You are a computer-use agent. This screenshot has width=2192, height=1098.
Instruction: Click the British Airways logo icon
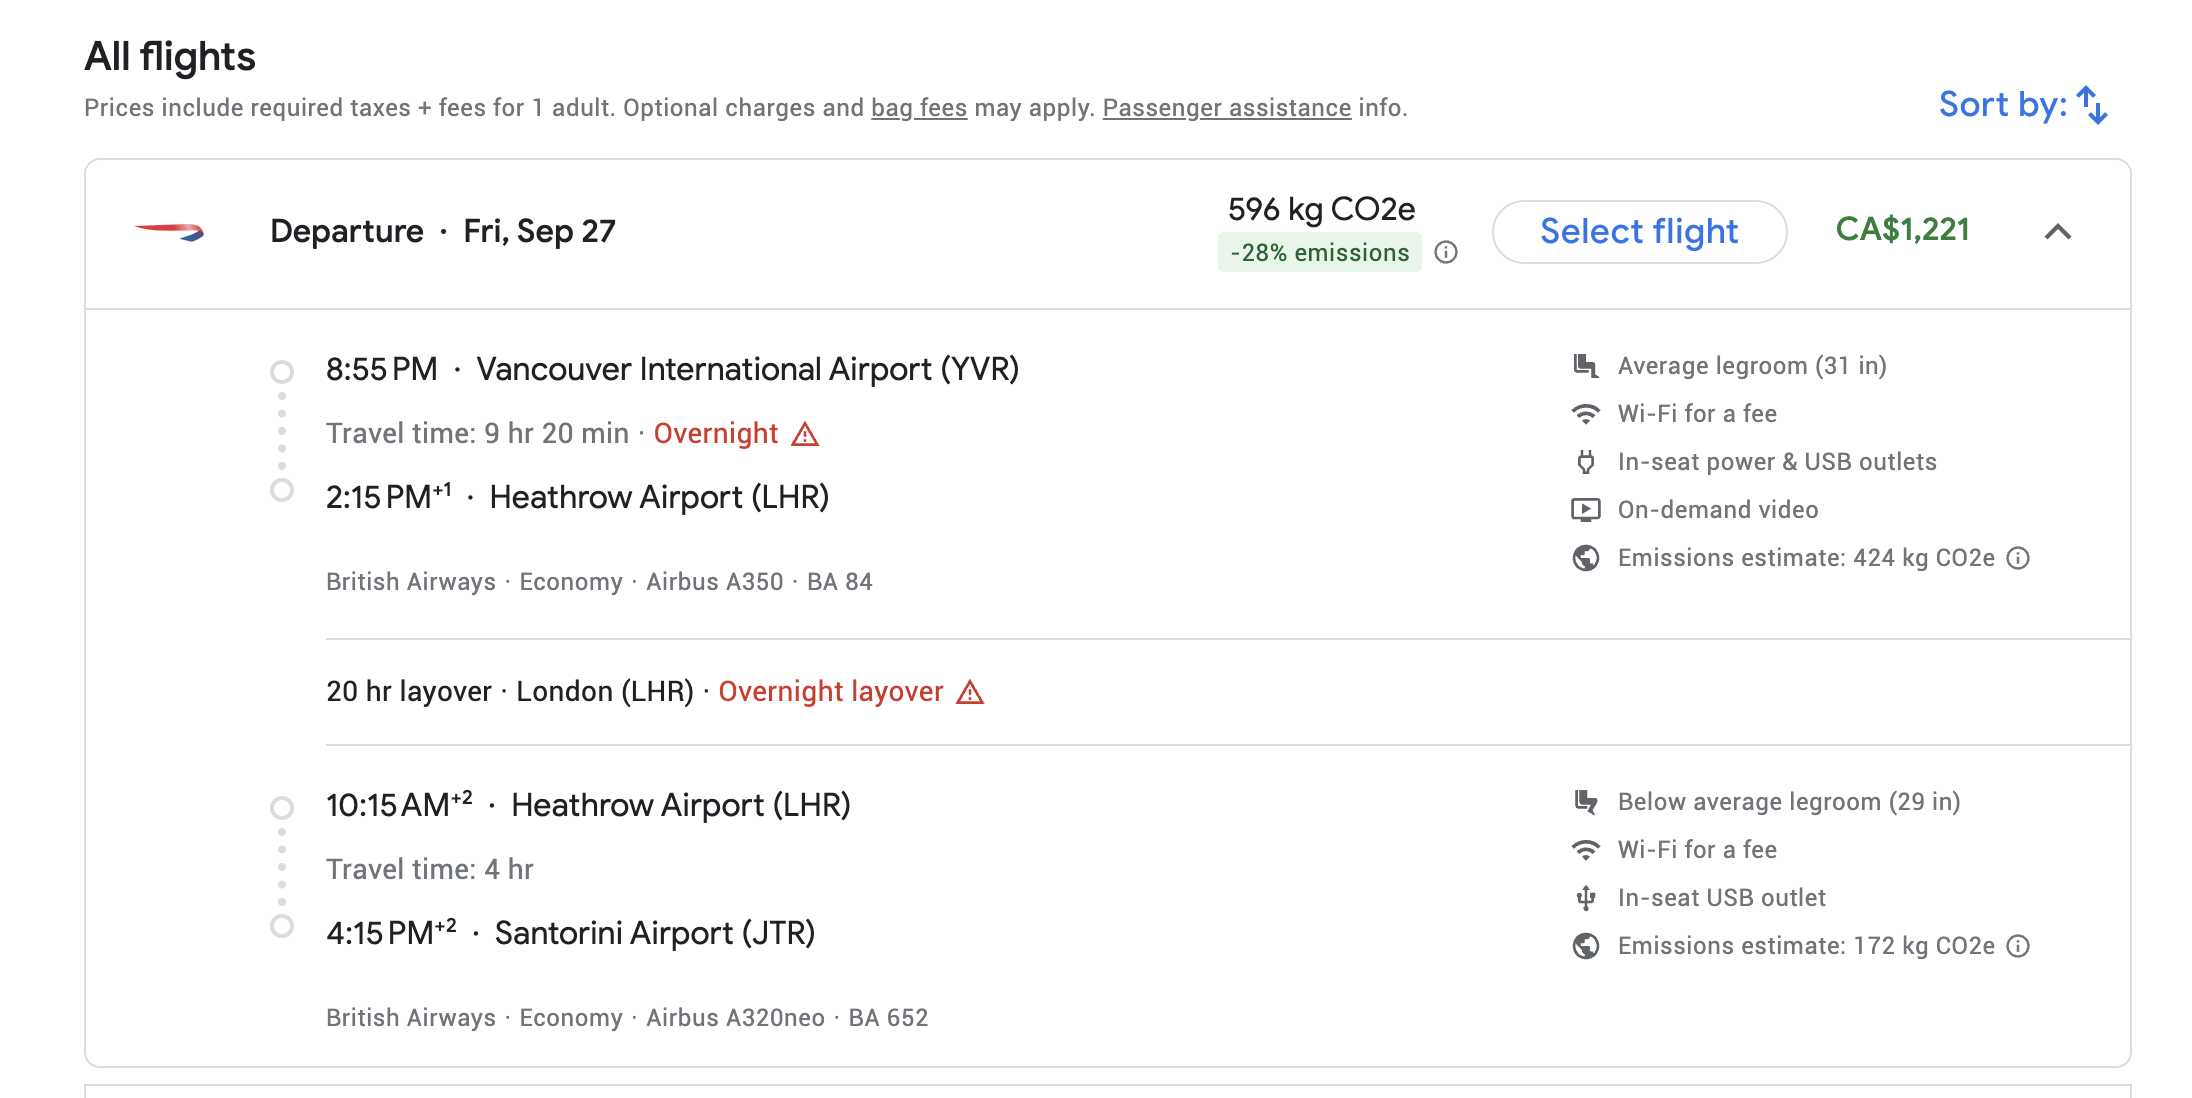(x=169, y=232)
